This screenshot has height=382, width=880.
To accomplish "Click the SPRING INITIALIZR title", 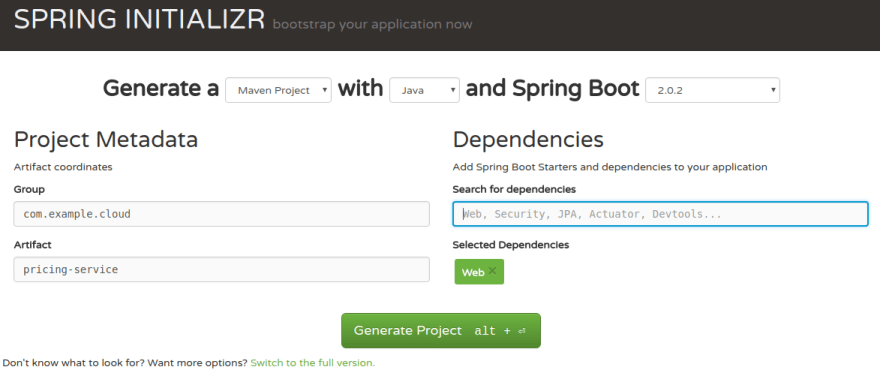I will click(x=139, y=20).
